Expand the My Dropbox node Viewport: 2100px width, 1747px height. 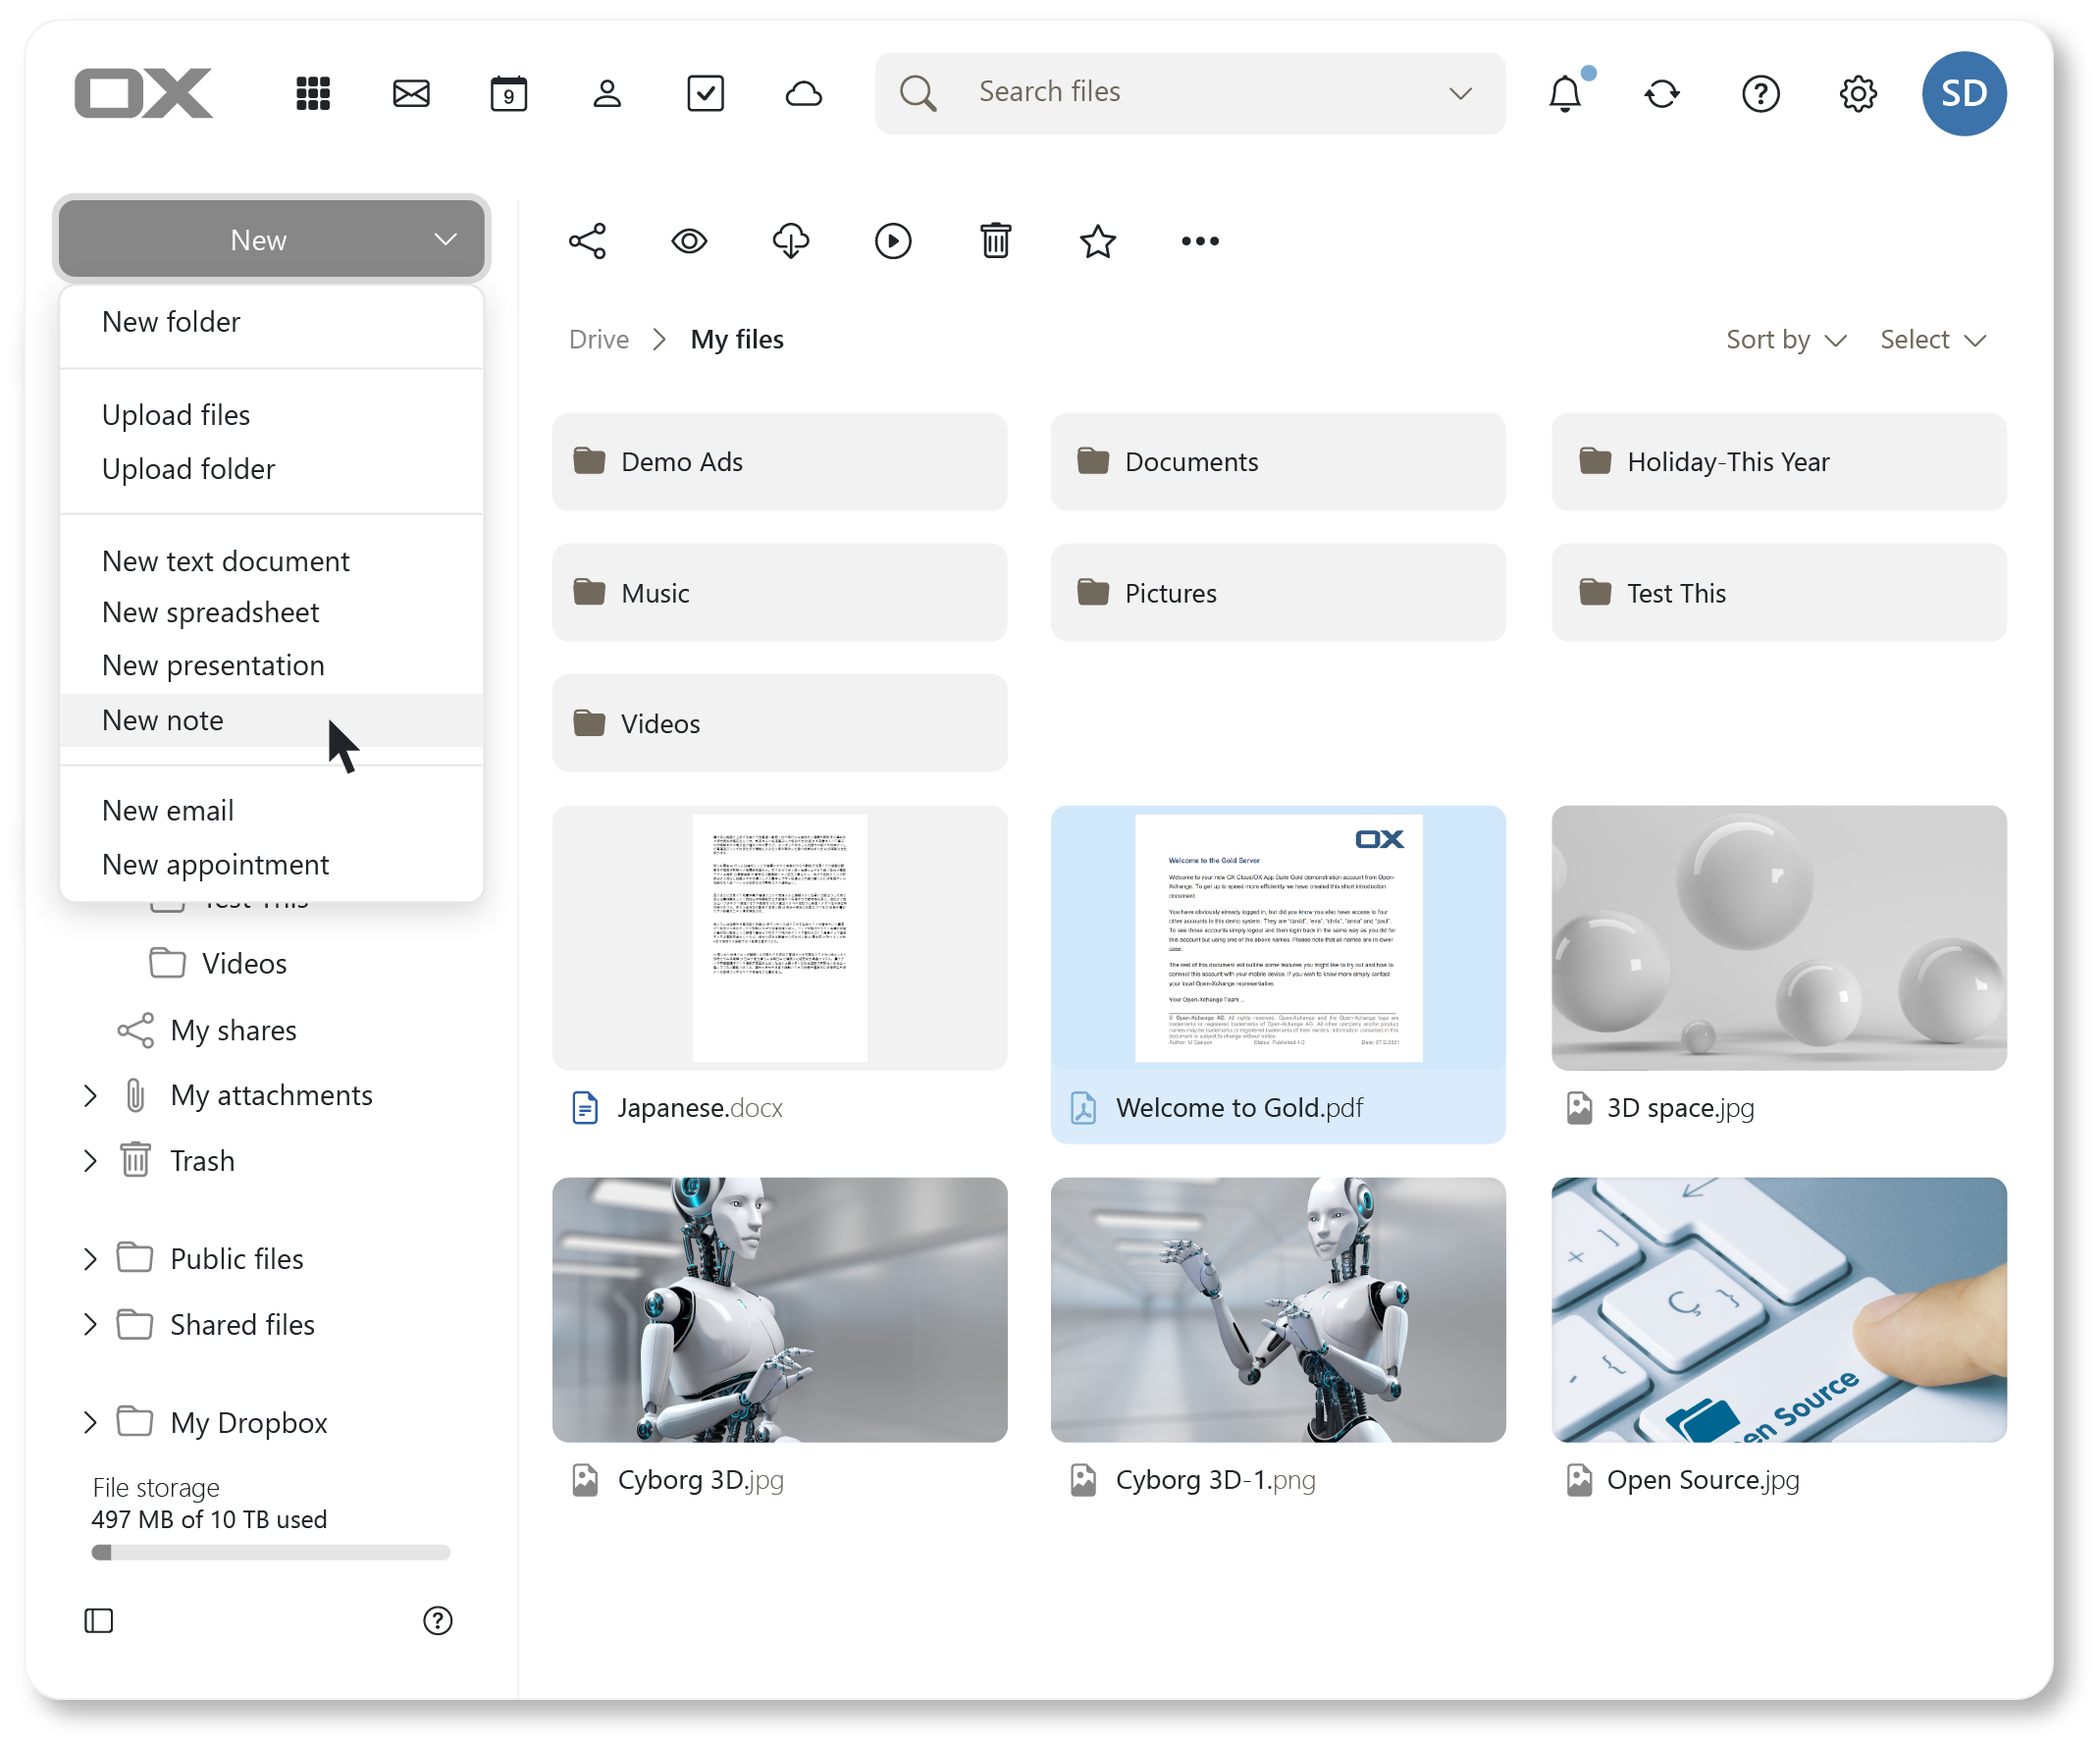click(90, 1423)
